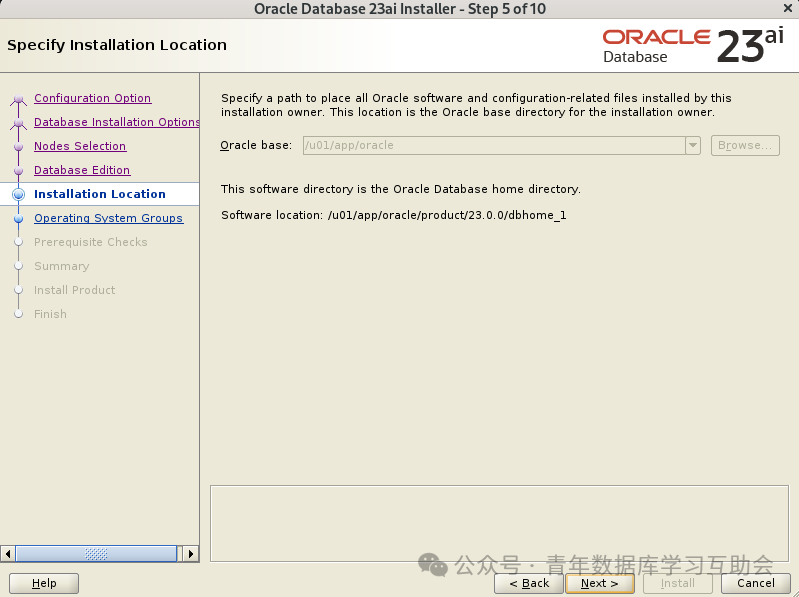Jump to Database Edition step
The height and width of the screenshot is (597, 799).
(82, 170)
